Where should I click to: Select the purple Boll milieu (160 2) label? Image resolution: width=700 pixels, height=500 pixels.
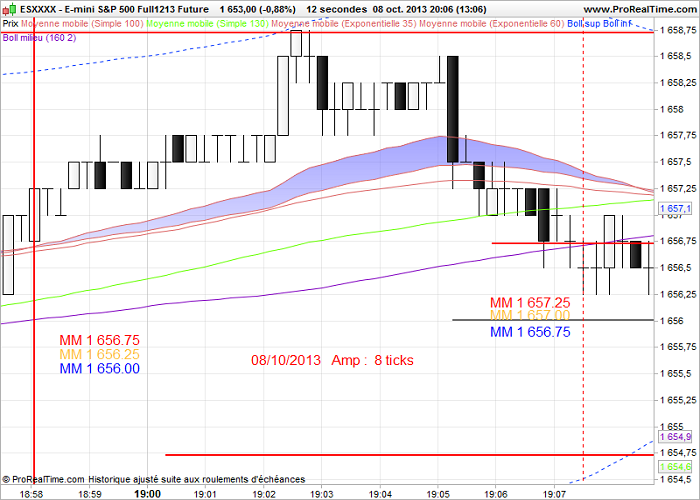(x=39, y=38)
